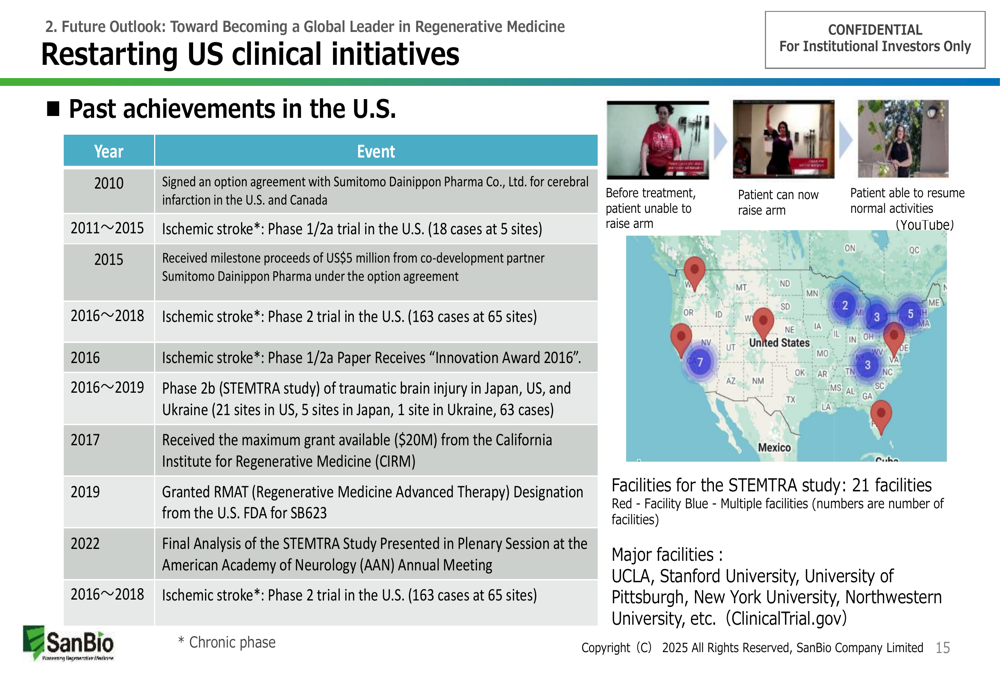Click the red map pin in Washington state
Viewport: 1000px width, 685px height.
coord(694,268)
